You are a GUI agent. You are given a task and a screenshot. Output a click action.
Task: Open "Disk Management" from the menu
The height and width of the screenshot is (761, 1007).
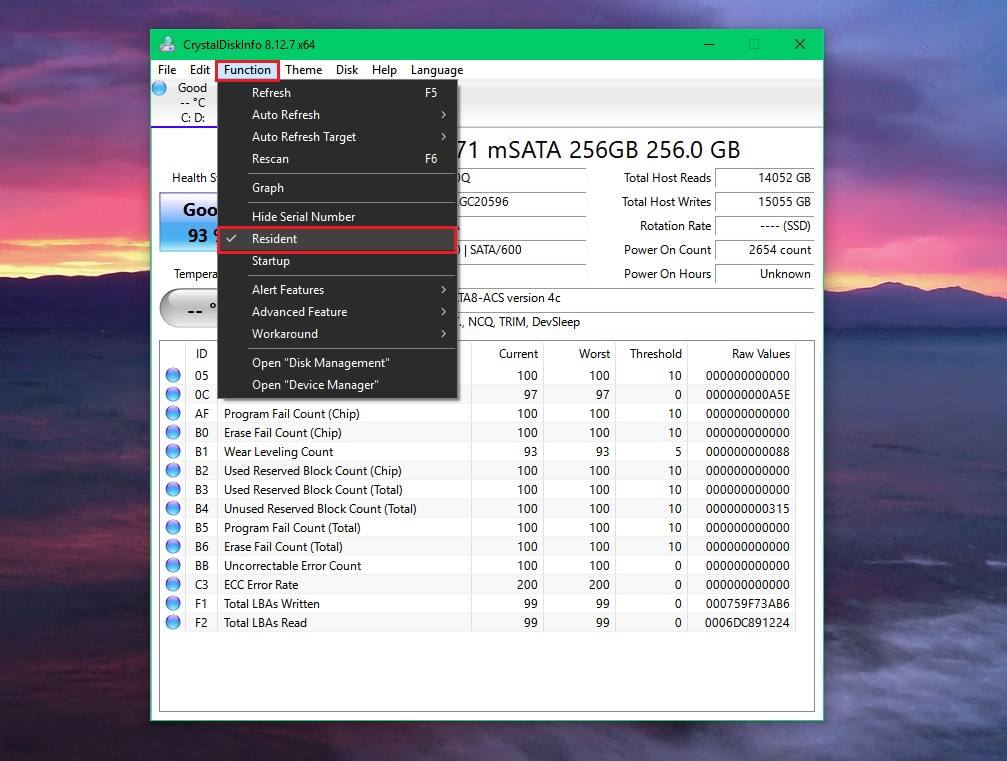[x=320, y=363]
